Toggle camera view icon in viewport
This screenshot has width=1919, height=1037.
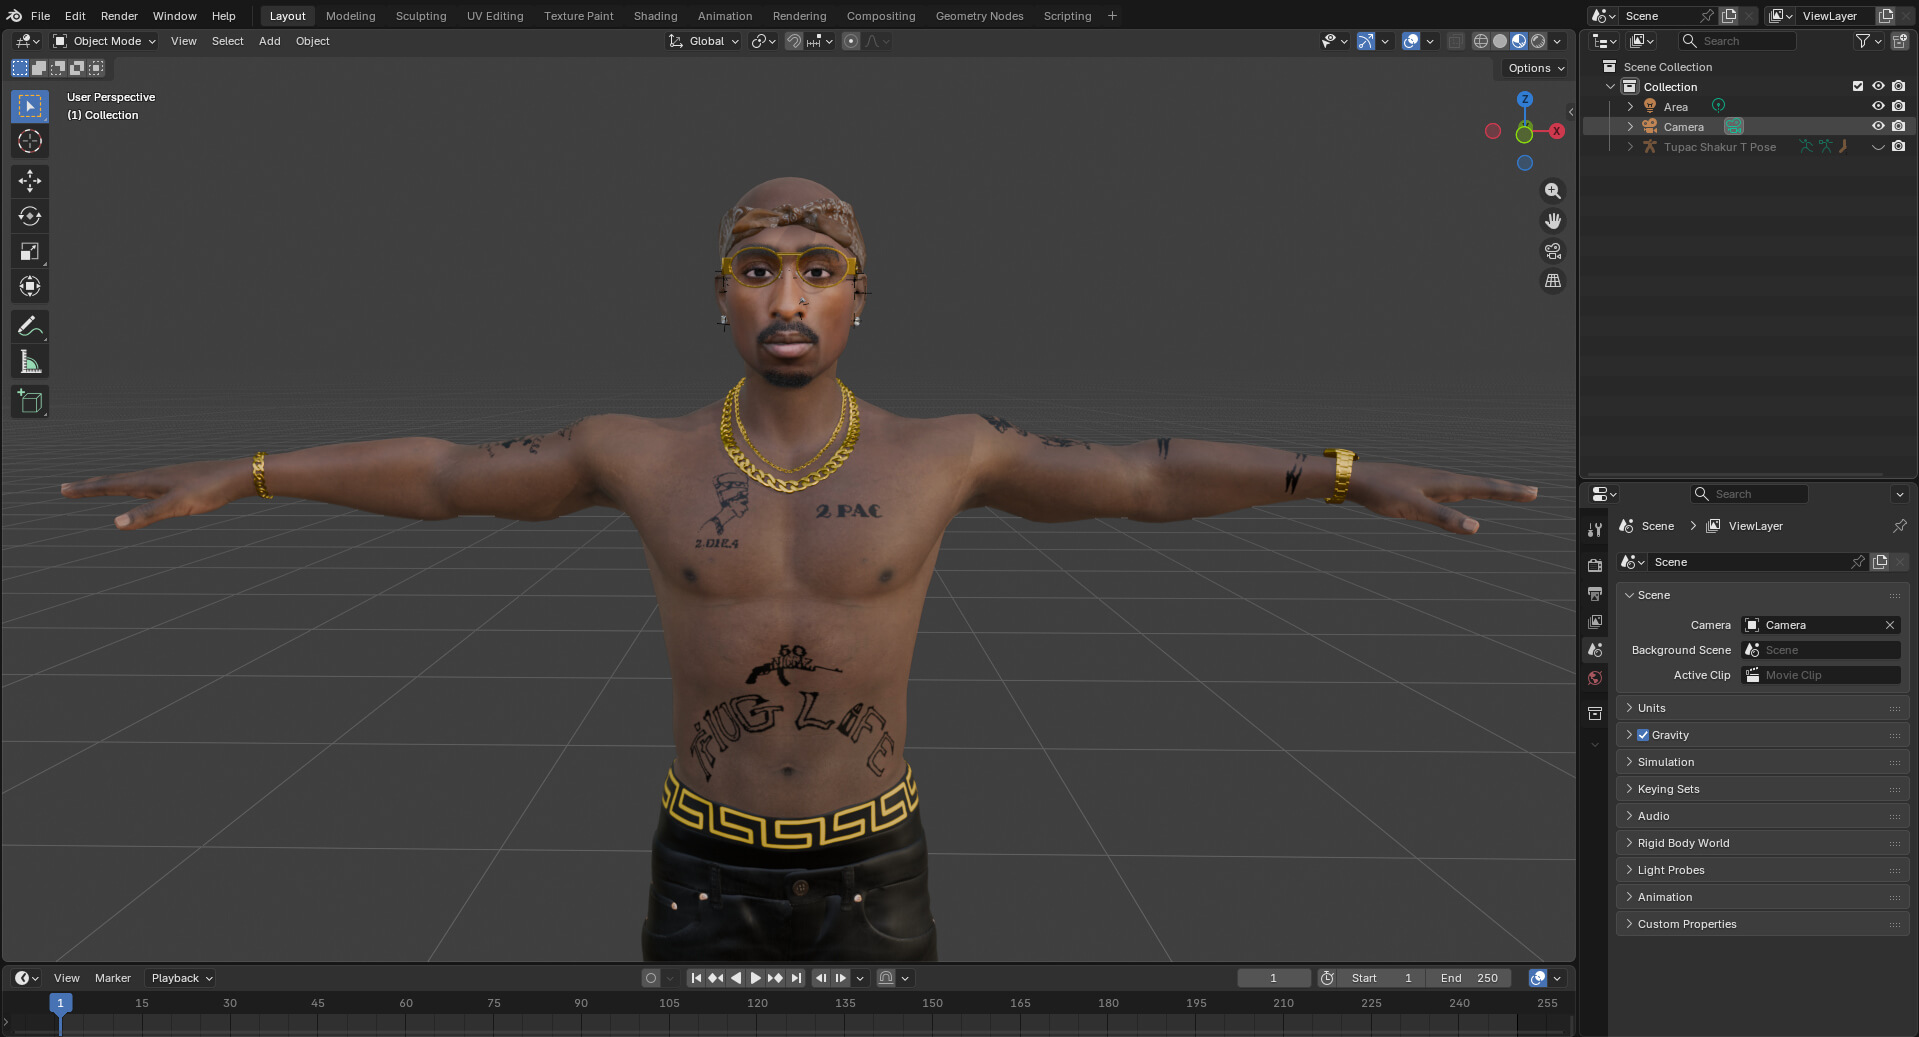pos(1552,251)
